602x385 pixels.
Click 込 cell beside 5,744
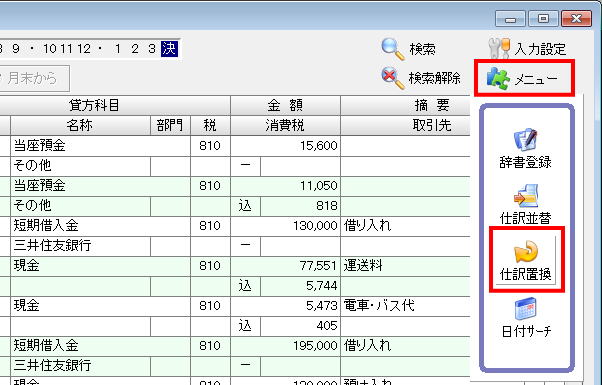[x=245, y=286]
